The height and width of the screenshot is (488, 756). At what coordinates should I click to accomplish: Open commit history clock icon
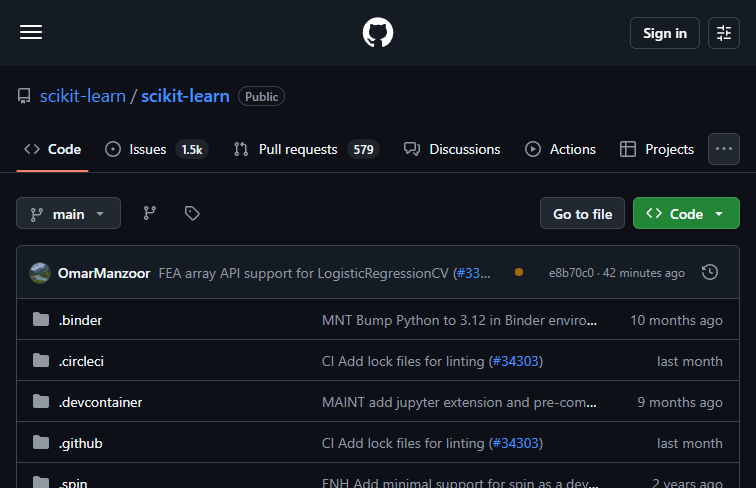click(710, 272)
